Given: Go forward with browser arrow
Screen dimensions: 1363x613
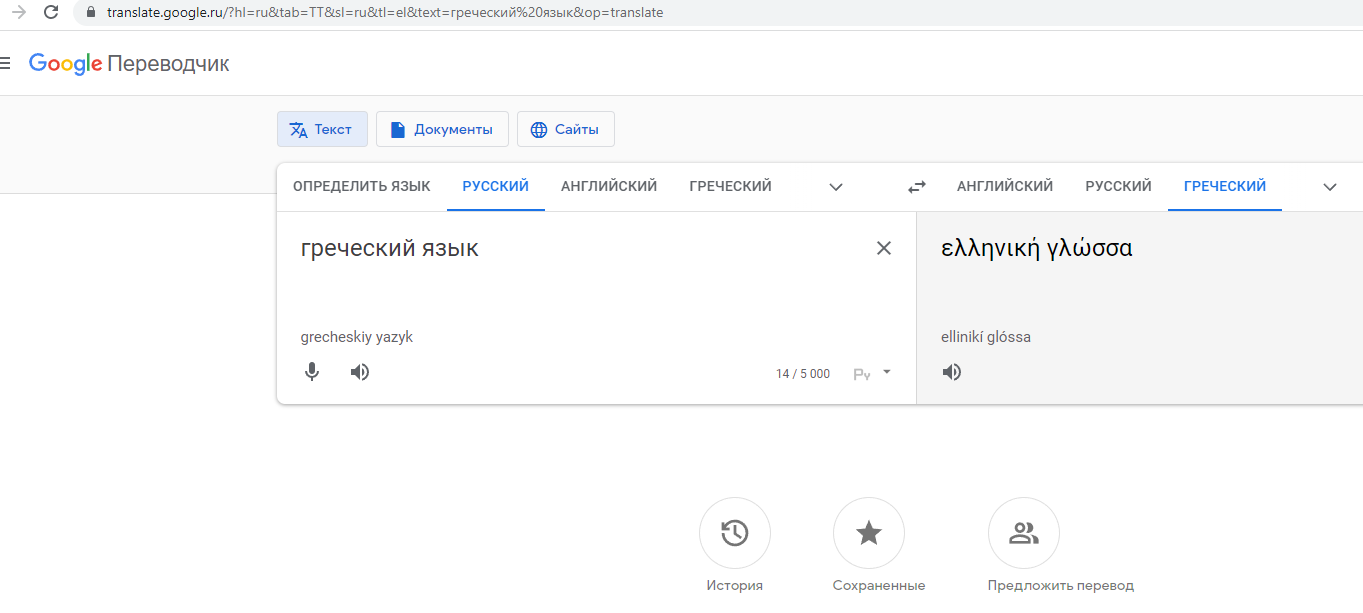Looking at the screenshot, I should (18, 13).
